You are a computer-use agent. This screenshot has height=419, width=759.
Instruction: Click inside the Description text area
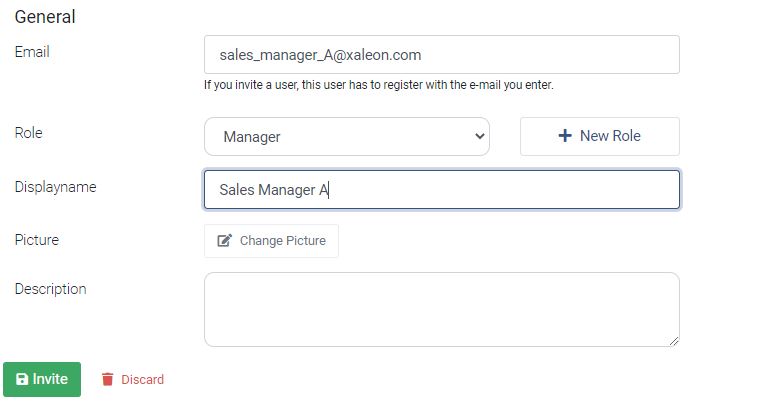441,309
